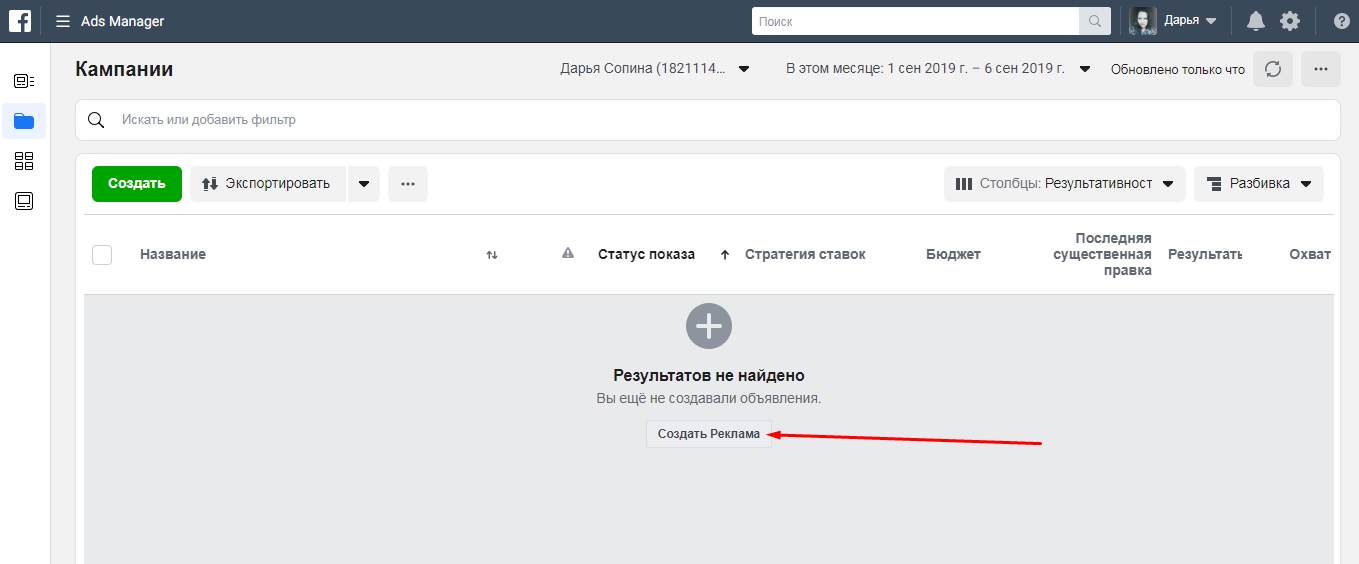Click the green Создать button
1359x564 pixels.
point(137,184)
